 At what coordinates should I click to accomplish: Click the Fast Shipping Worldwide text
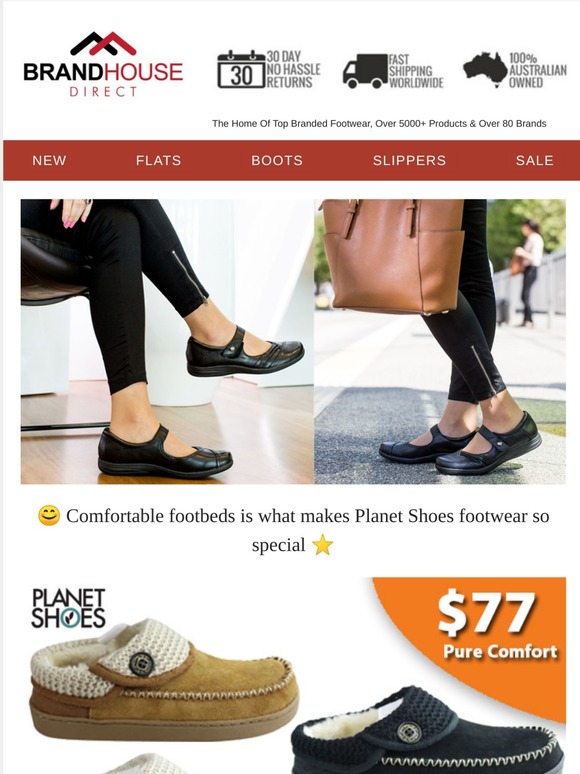[416, 71]
